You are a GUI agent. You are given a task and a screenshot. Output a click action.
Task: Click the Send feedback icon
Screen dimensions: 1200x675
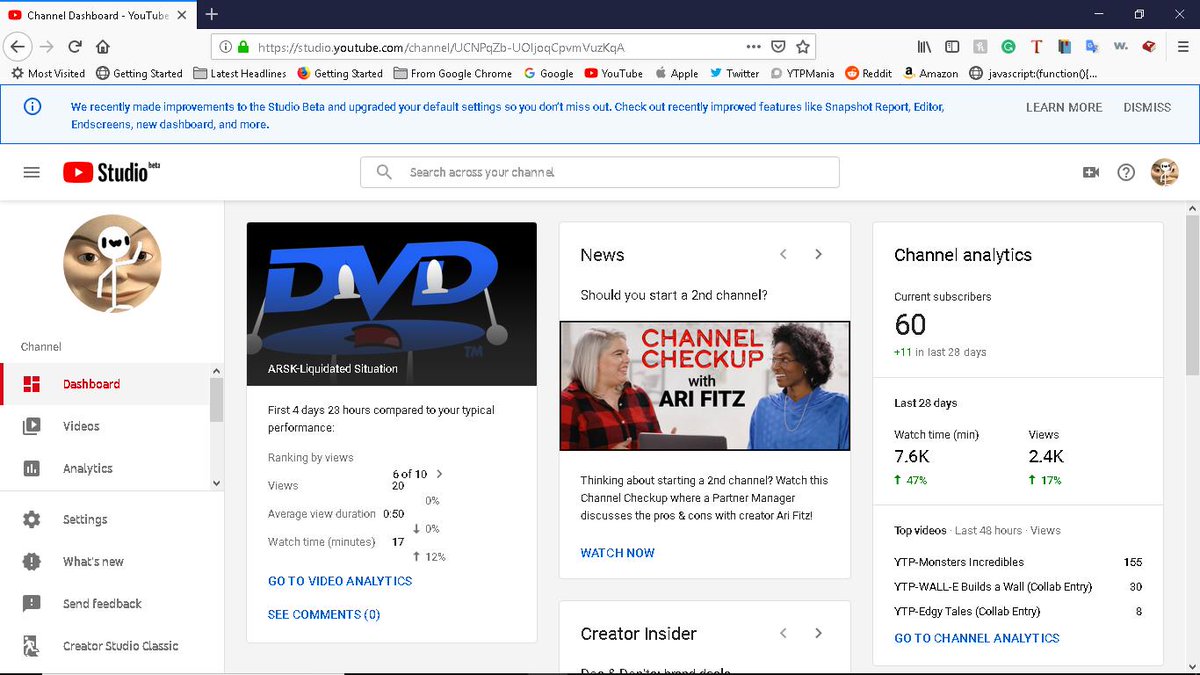tap(32, 604)
